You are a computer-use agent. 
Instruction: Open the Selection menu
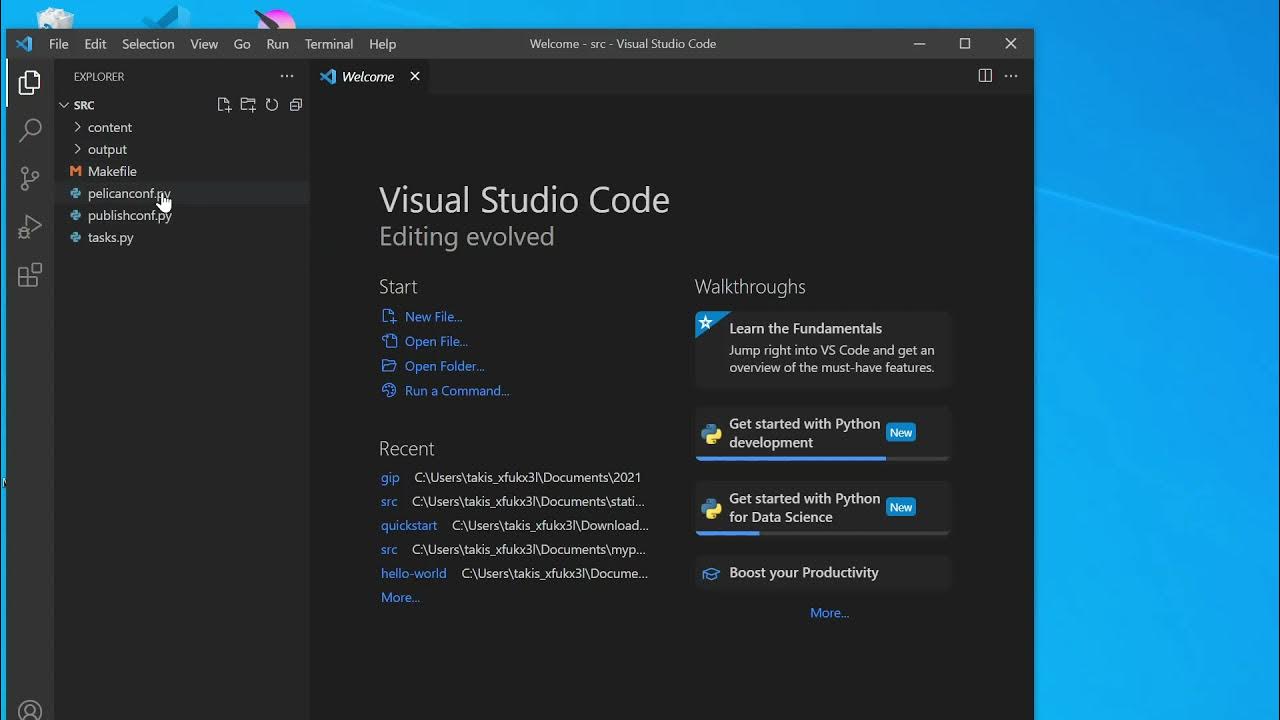coord(148,44)
